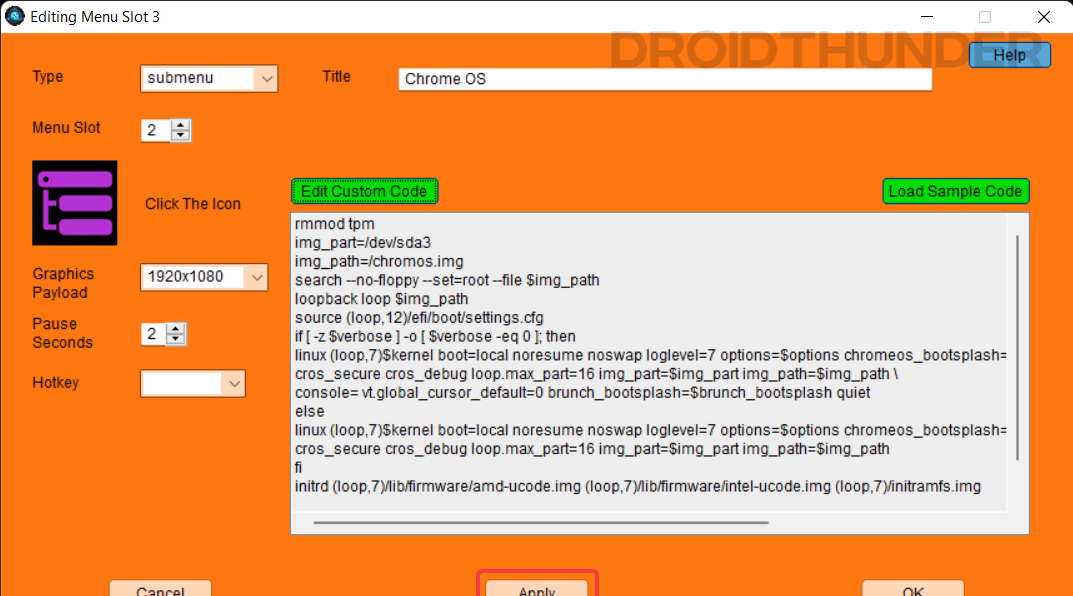This screenshot has height=596, width=1073.
Task: Open the empty Hotkey dropdown
Action: 192,383
